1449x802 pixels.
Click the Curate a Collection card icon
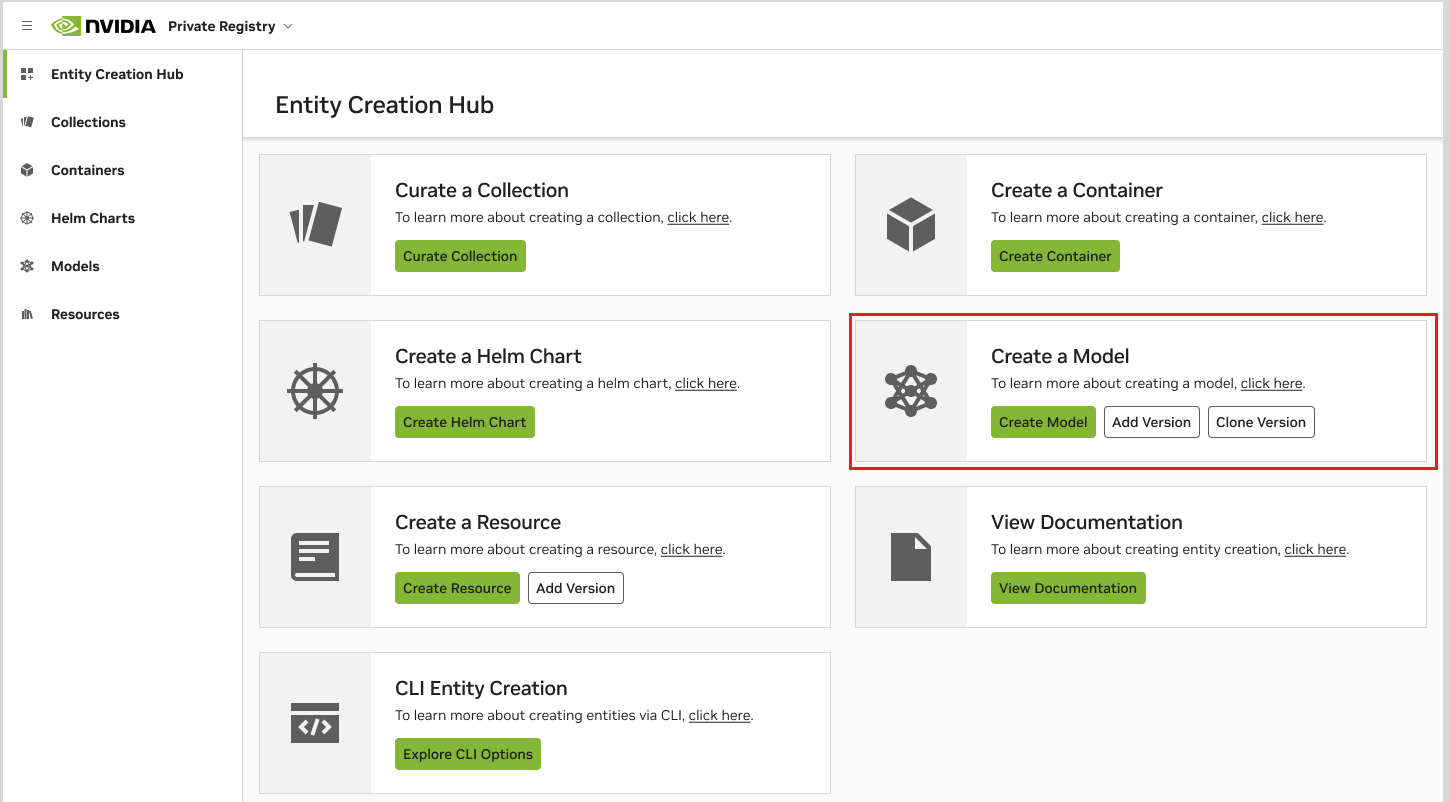click(315, 225)
